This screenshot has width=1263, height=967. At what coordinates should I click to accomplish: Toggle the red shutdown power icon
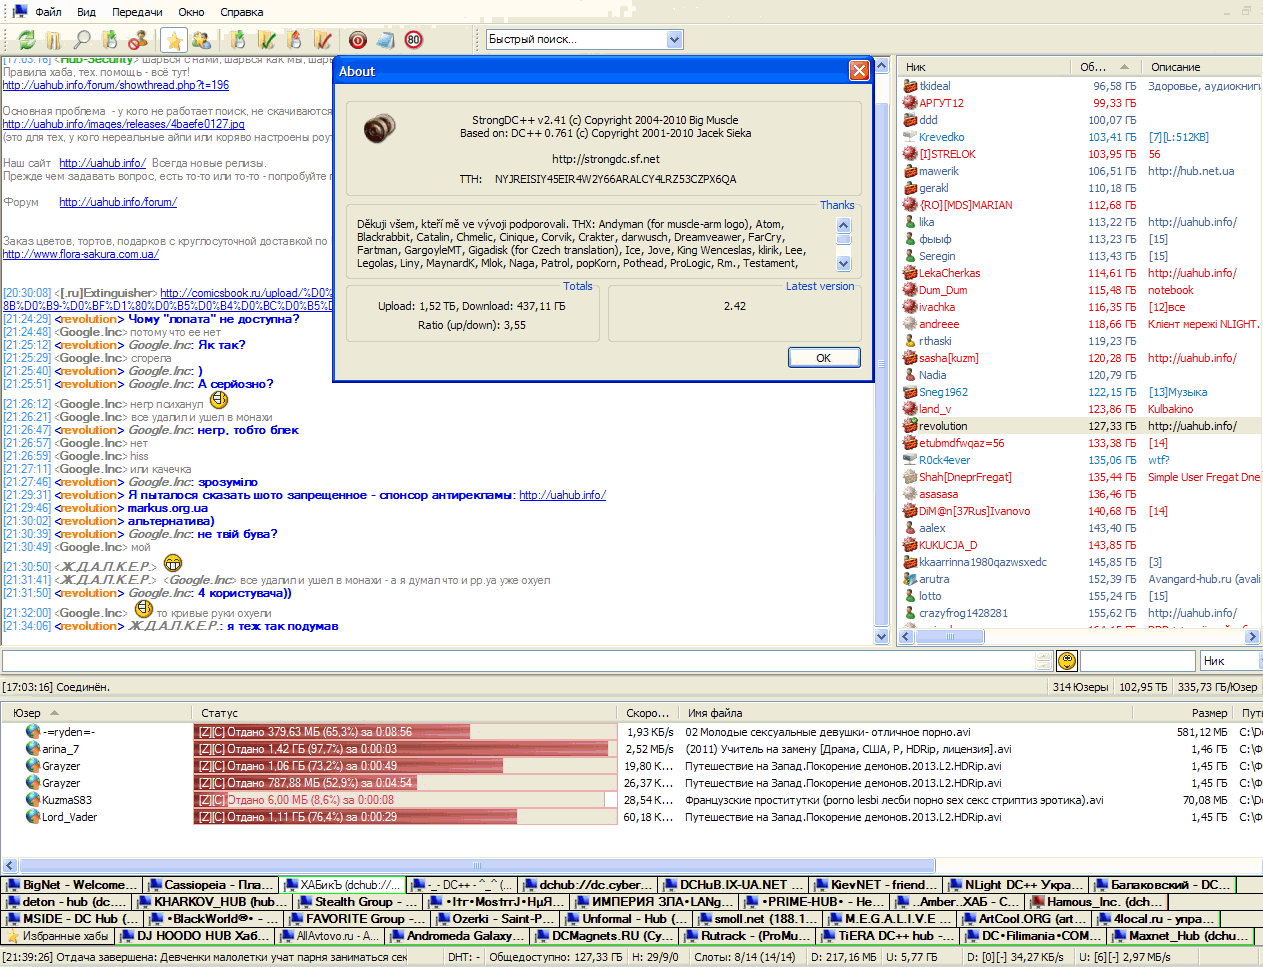tap(358, 40)
